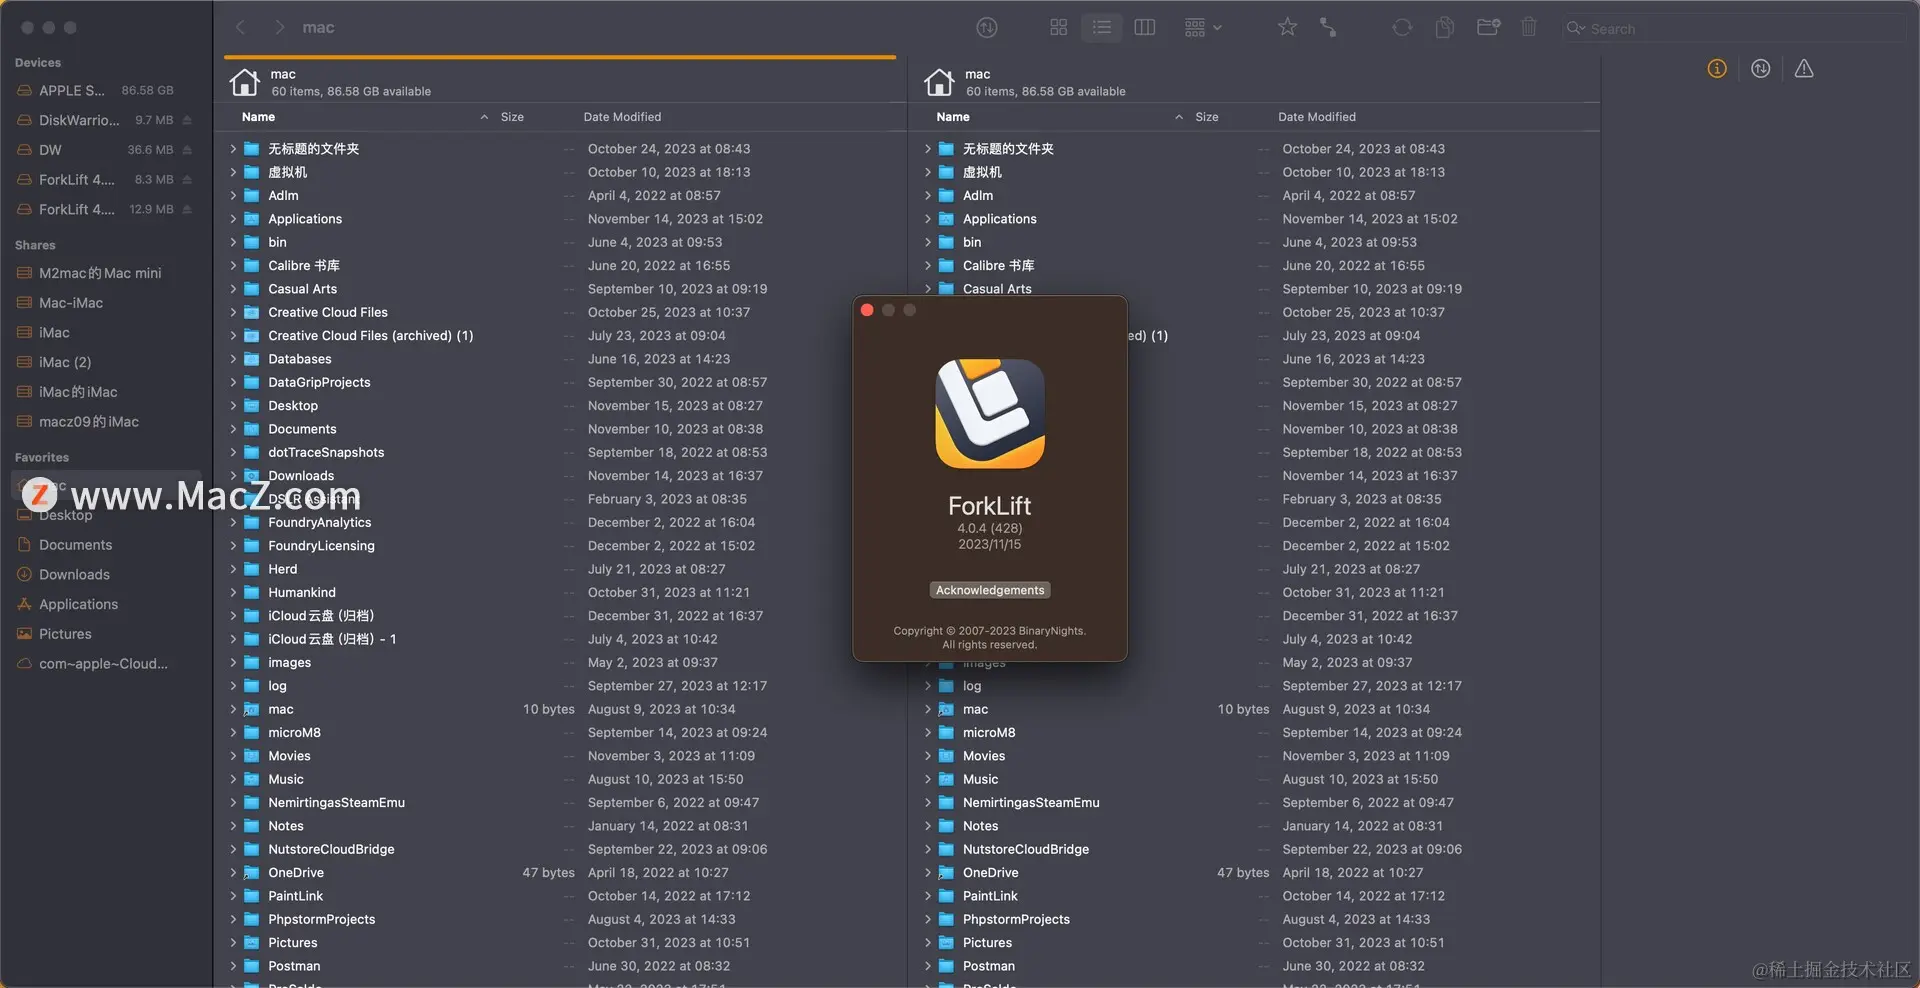Click the trash delete icon
The width and height of the screenshot is (1920, 988).
(x=1528, y=28)
